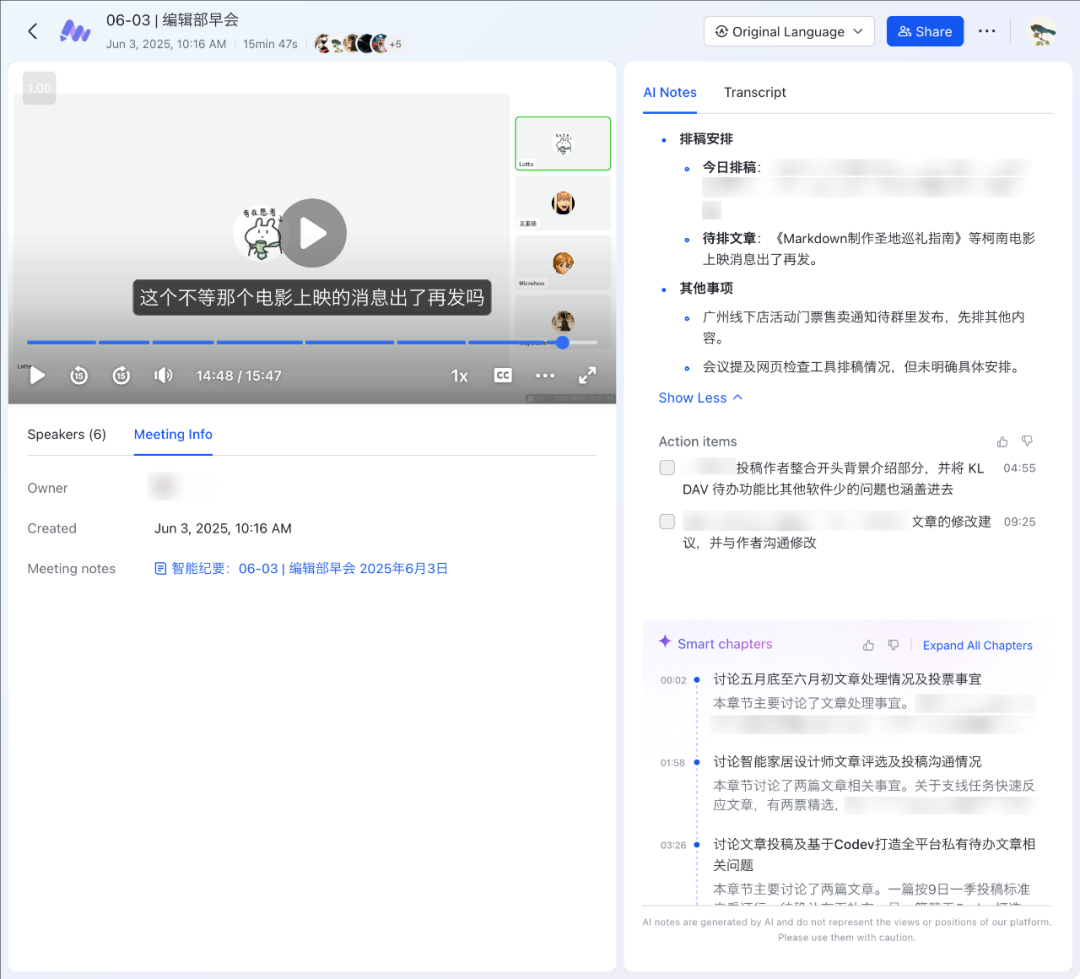Select the green-highlighted Lotta participant thumbnail

click(x=563, y=143)
